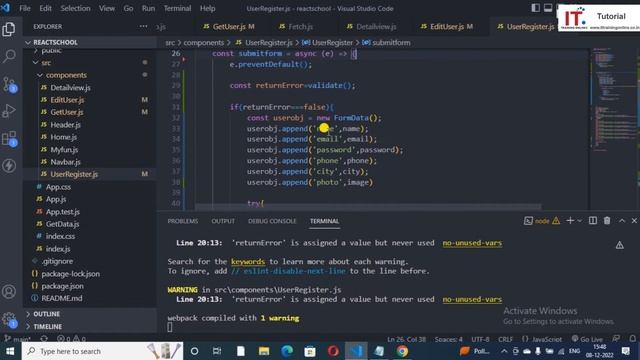
Task: Open errors and warnings count in status bar
Action: coord(71,339)
